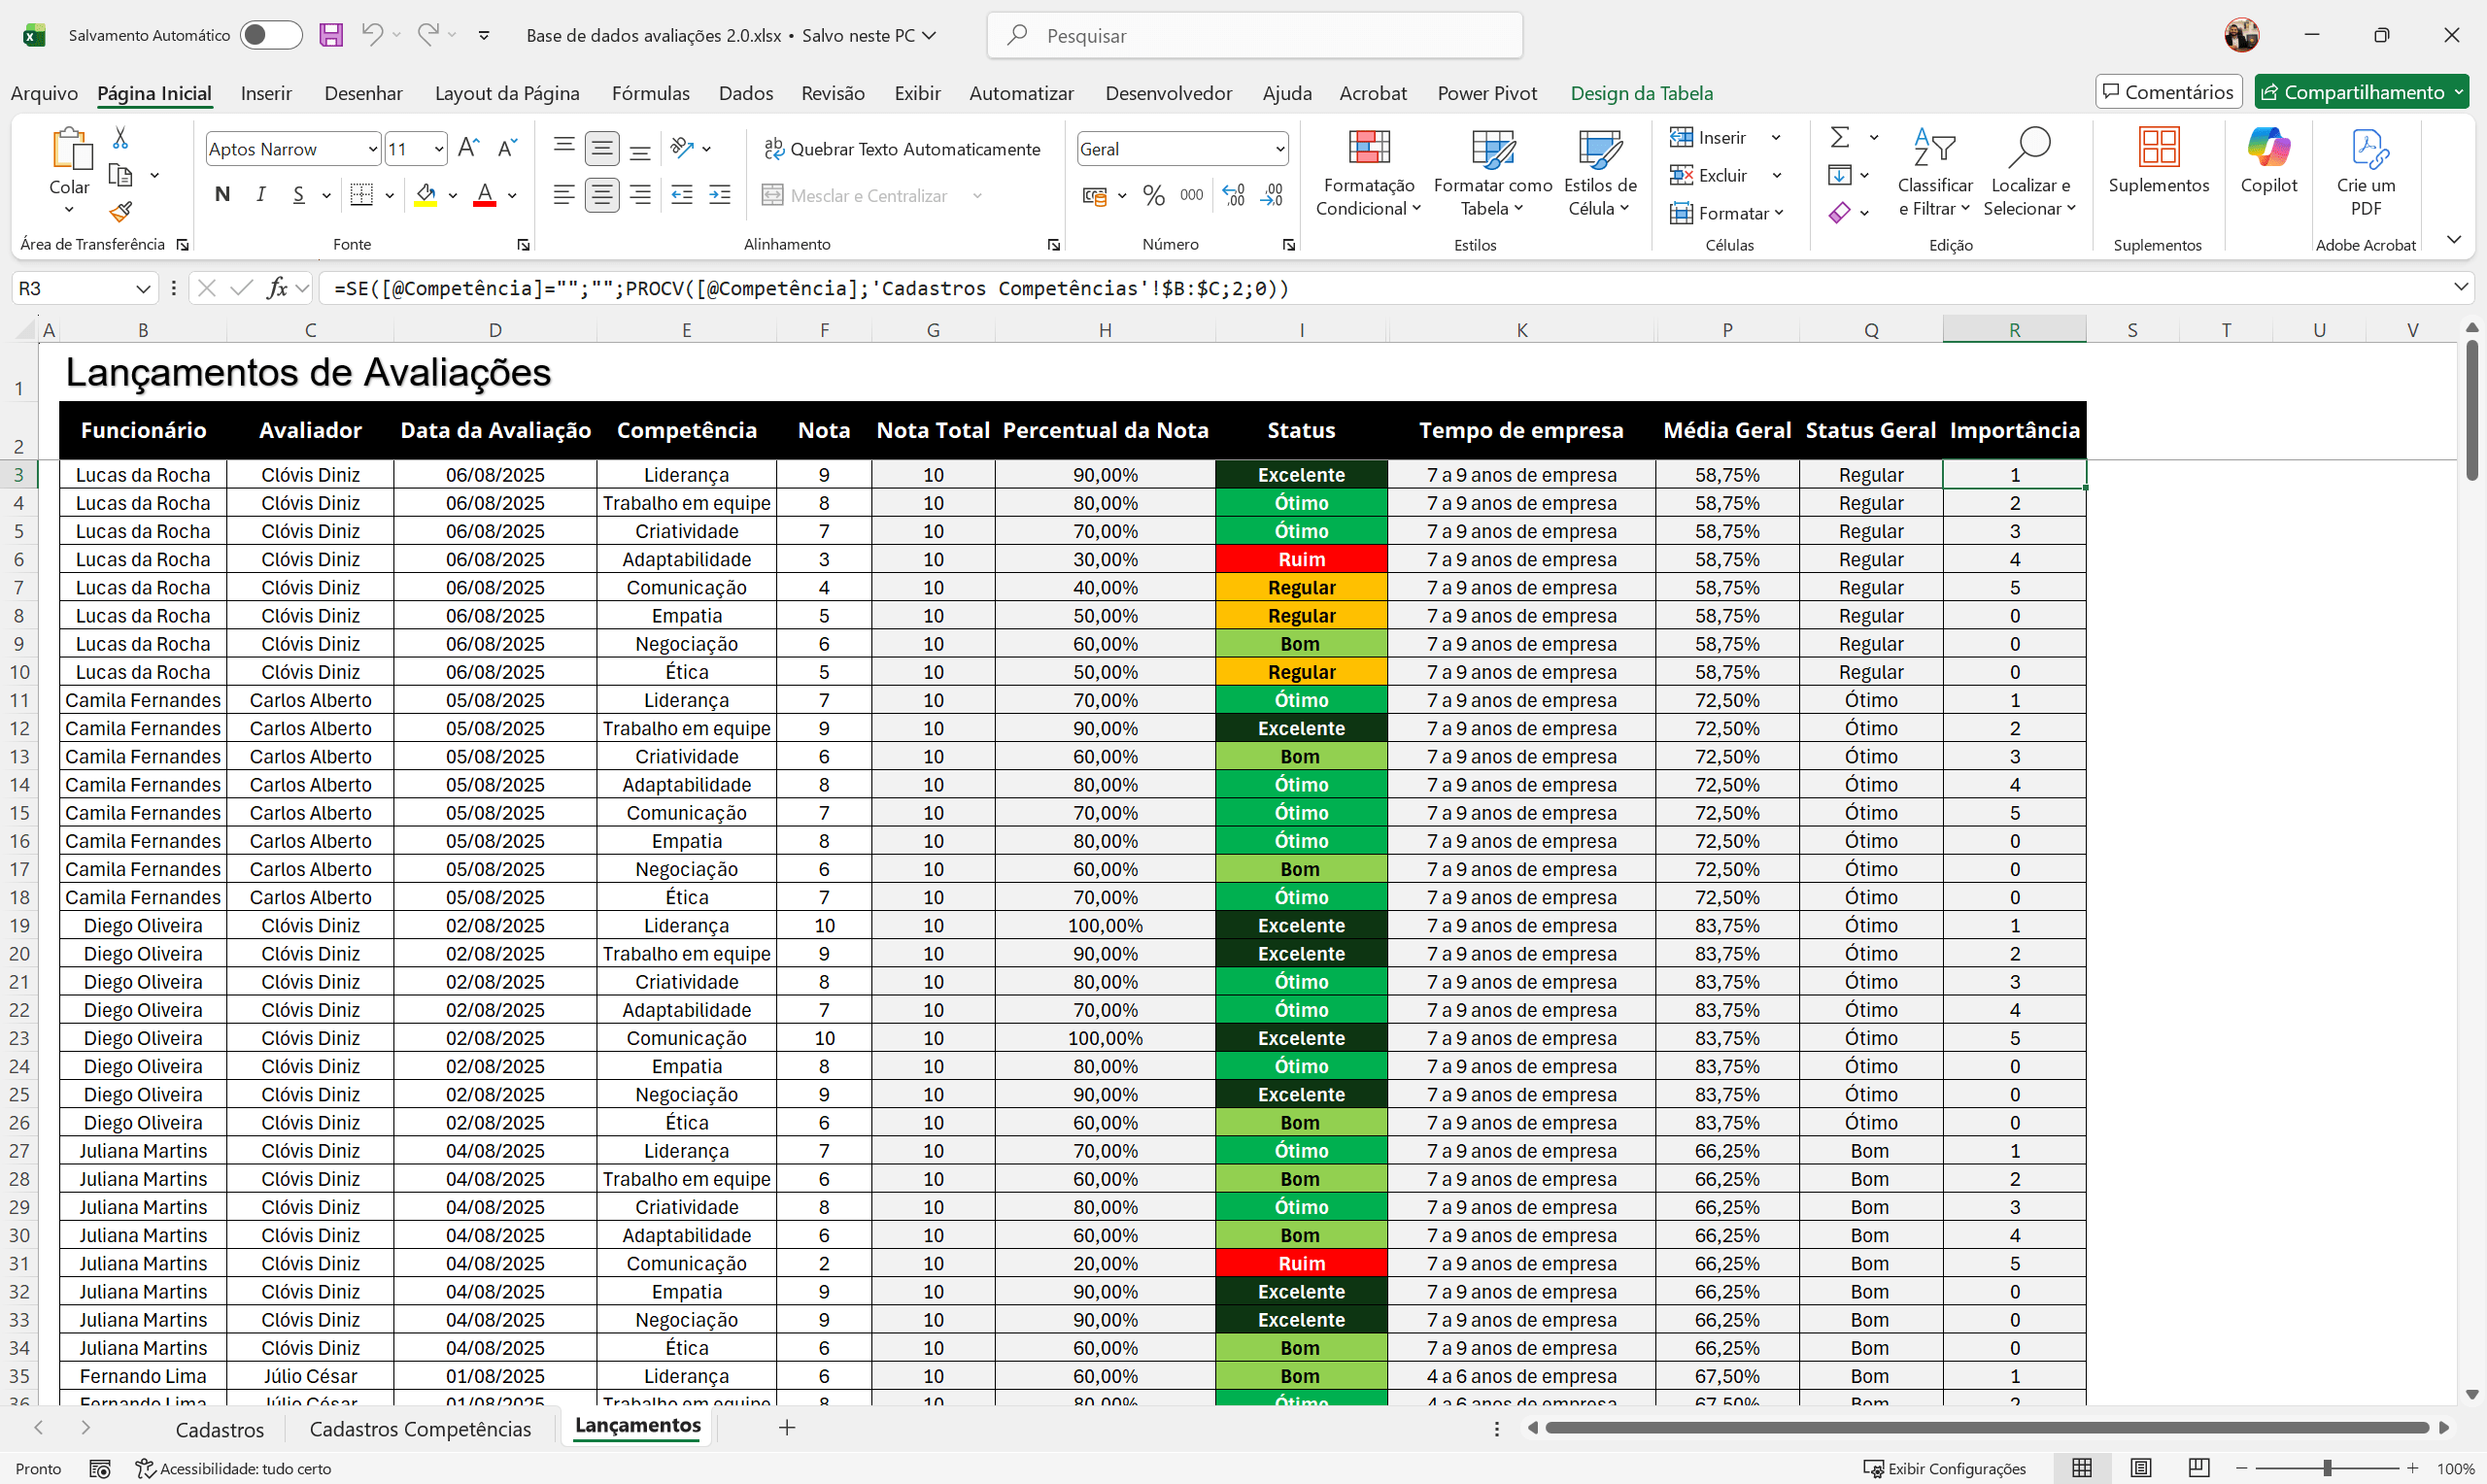Open the Aptos Narrow font dropdown
The width and height of the screenshot is (2487, 1484).
[x=372, y=149]
